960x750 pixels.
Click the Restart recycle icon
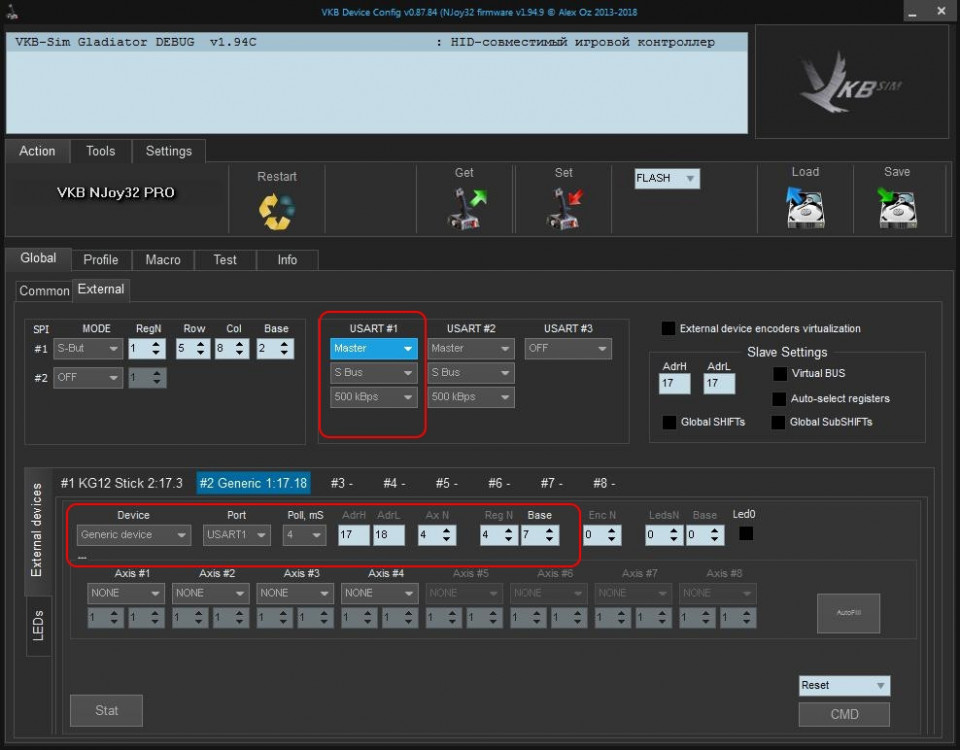[x=276, y=211]
